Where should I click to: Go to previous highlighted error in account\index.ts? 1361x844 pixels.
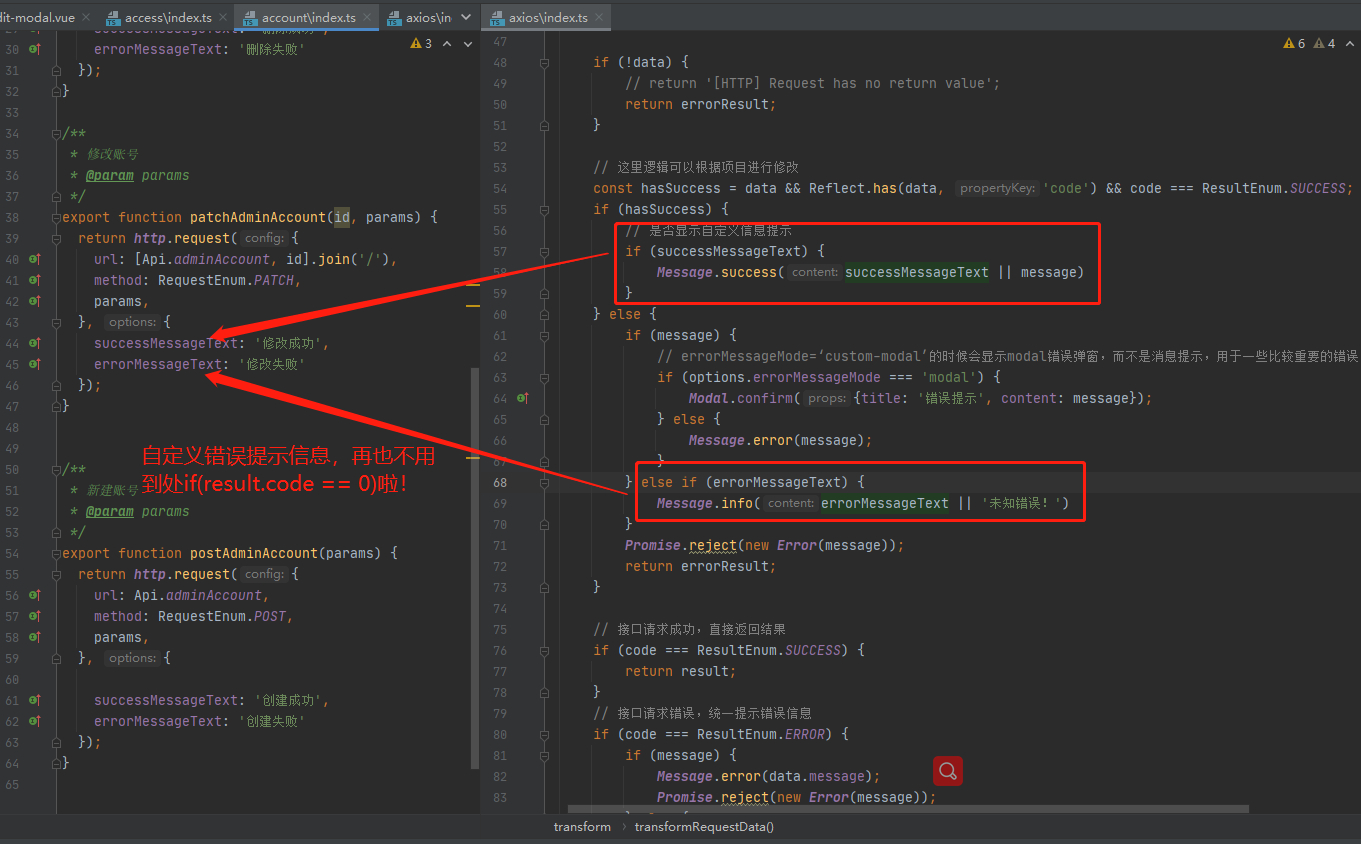tap(446, 44)
